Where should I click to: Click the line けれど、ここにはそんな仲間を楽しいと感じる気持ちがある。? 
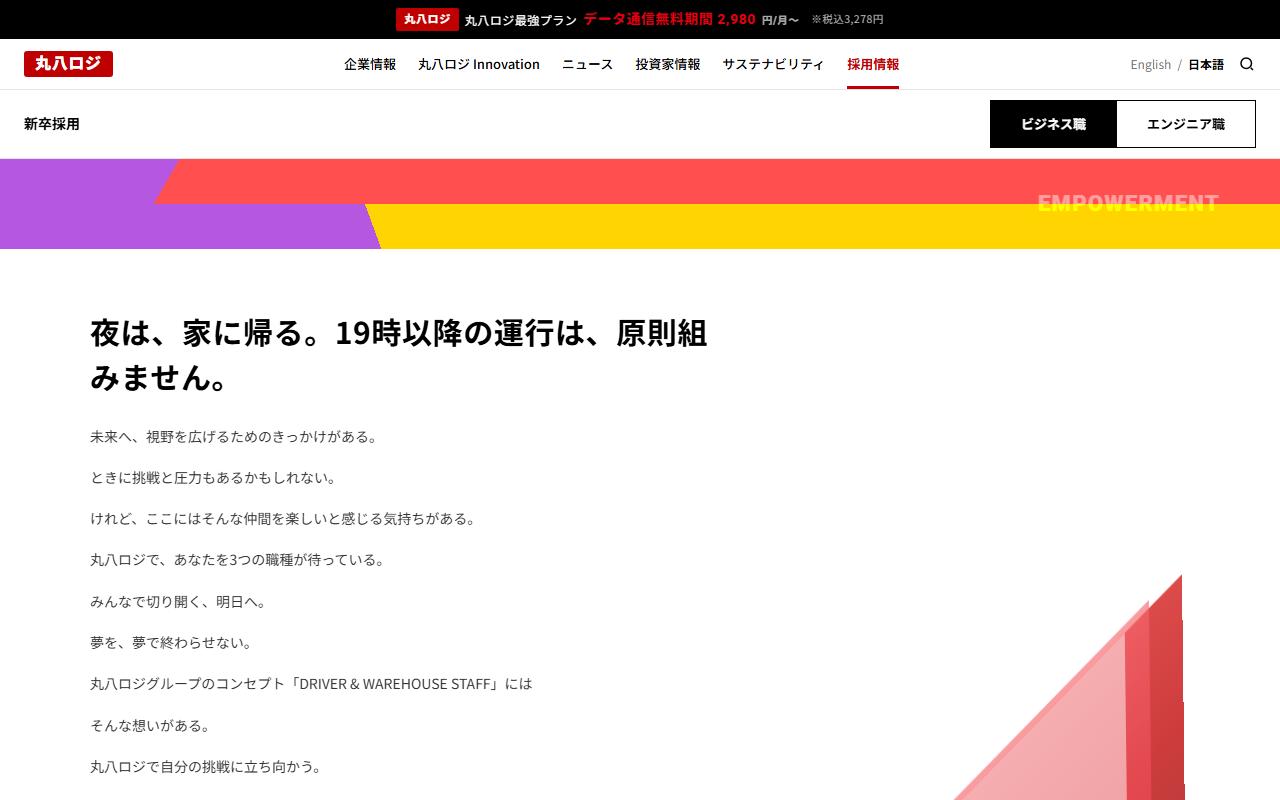pos(284,519)
